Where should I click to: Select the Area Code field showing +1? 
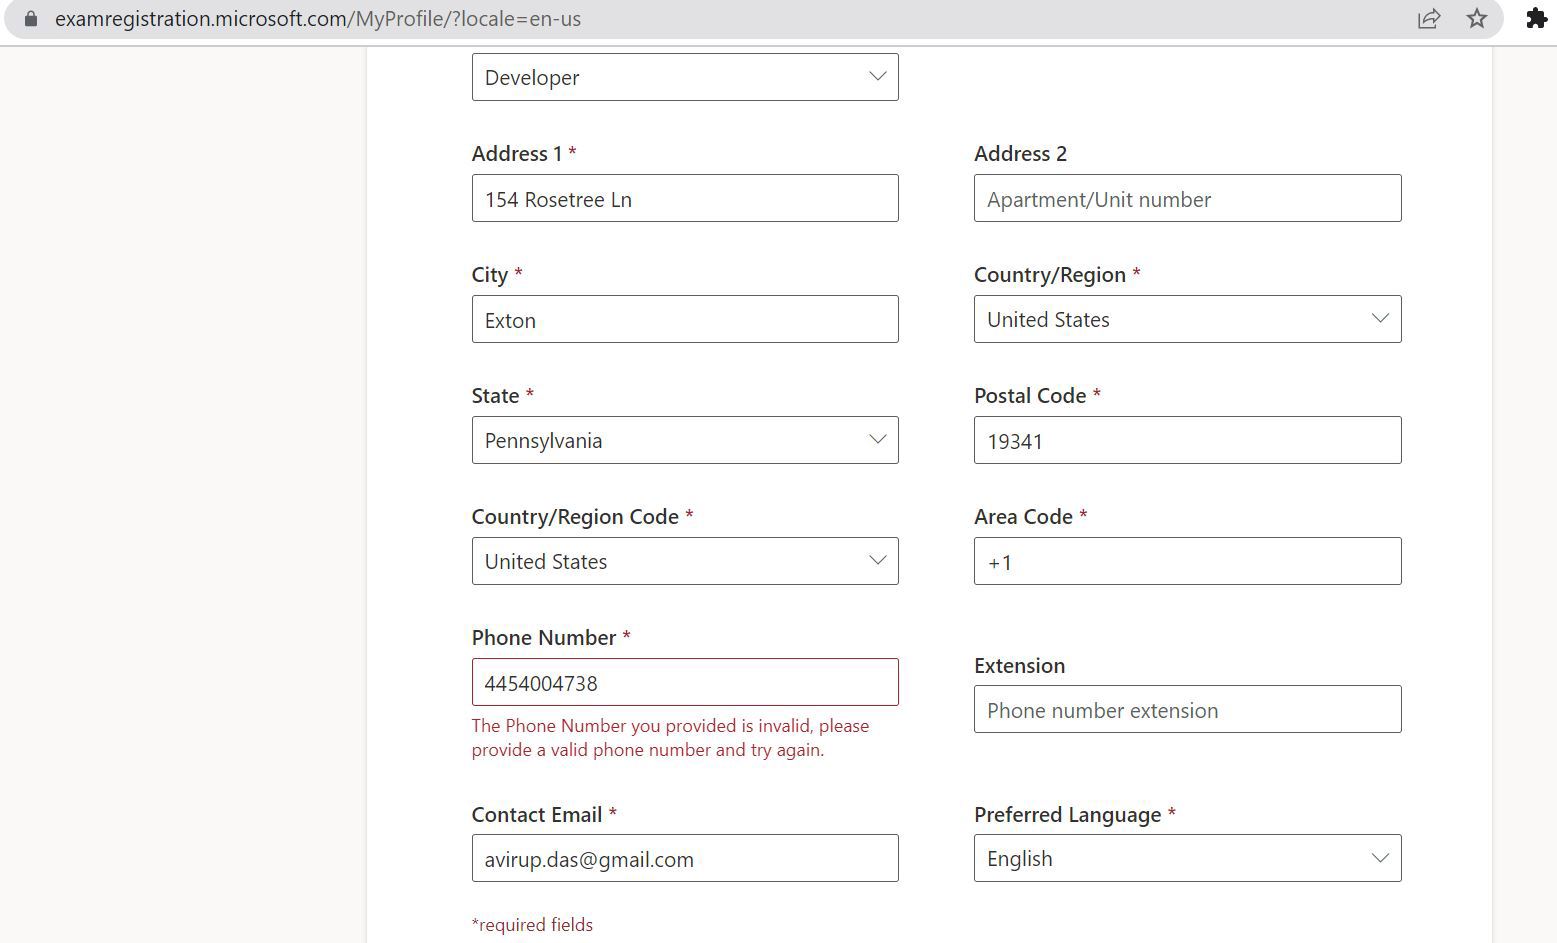(1187, 561)
